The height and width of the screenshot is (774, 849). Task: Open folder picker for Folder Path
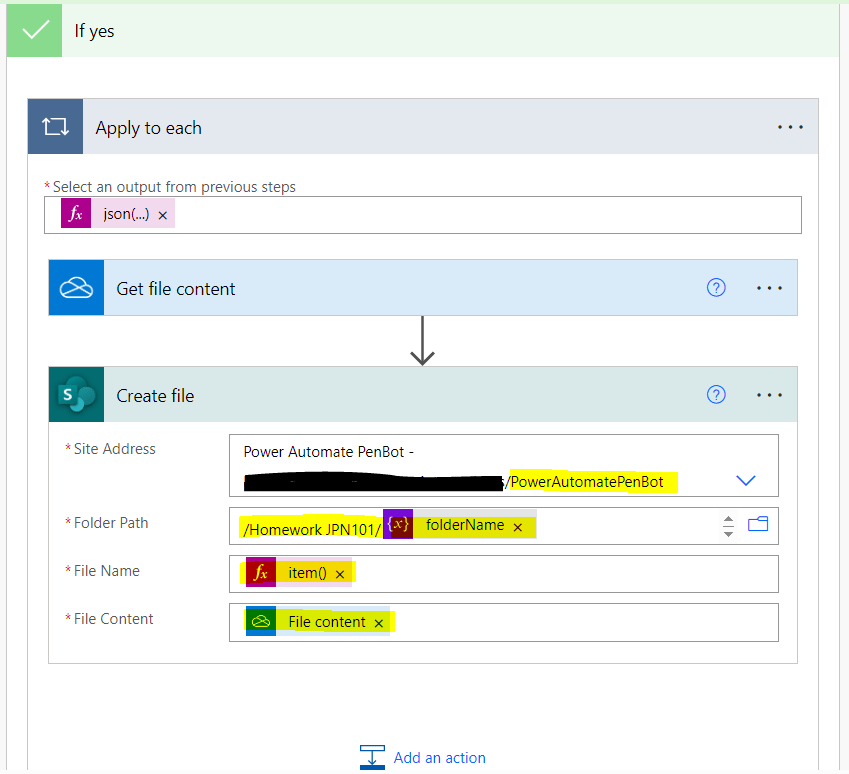[758, 524]
